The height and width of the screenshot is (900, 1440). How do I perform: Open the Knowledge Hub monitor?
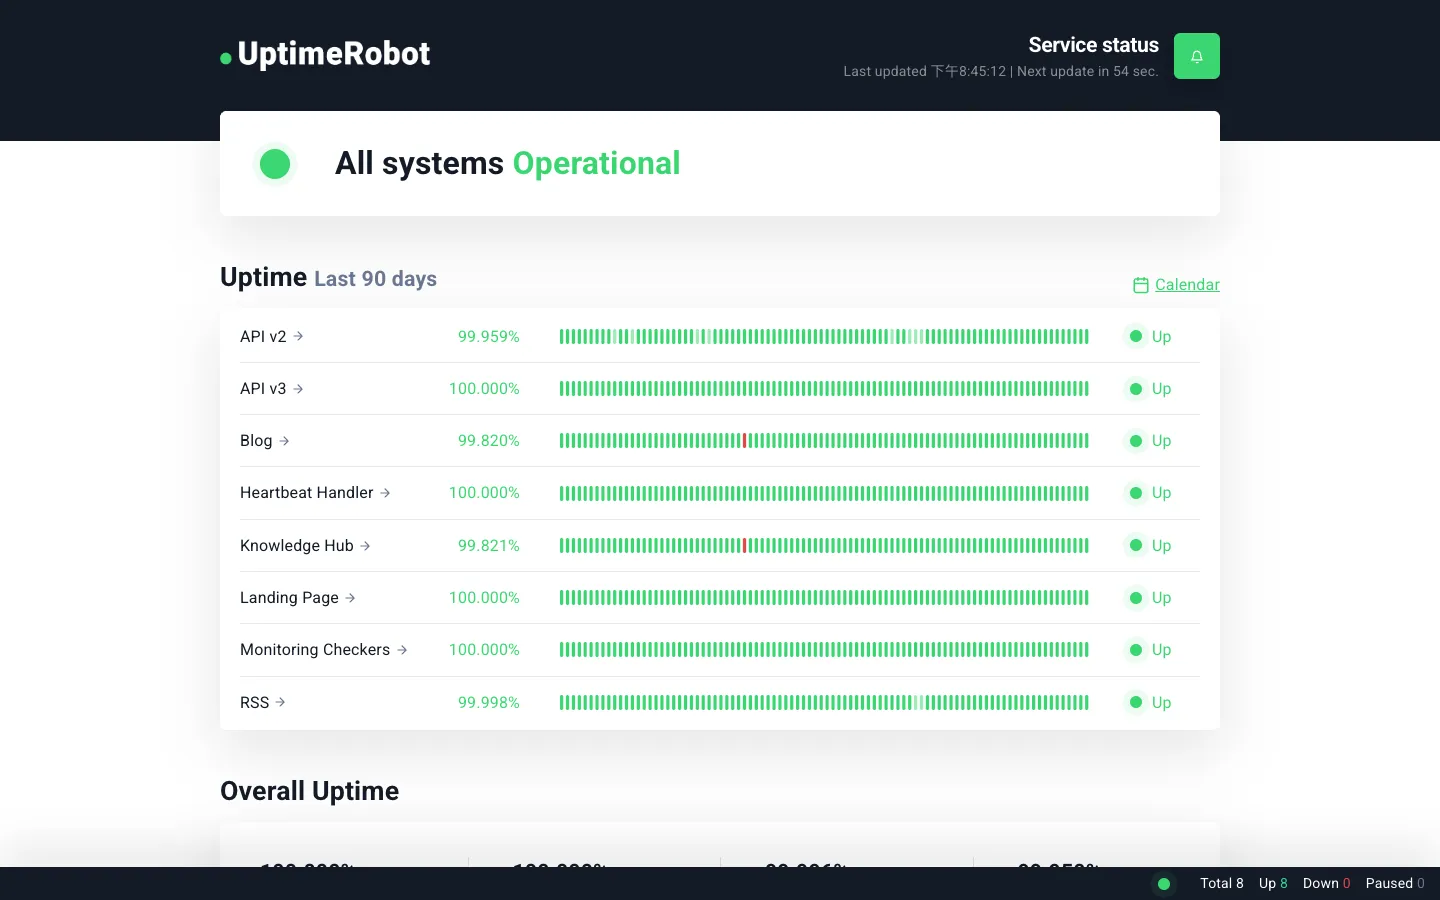pos(297,546)
